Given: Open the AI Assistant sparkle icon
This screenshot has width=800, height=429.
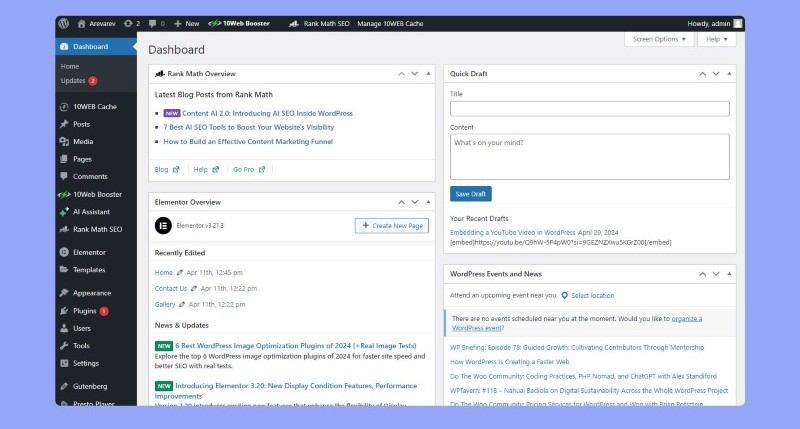Looking at the screenshot, I should pos(64,212).
